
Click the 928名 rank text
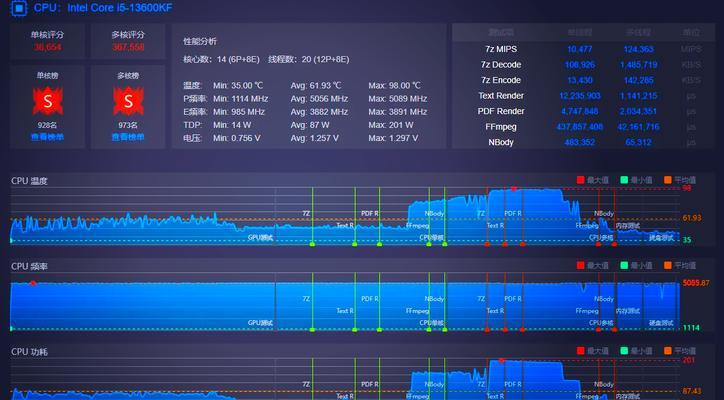[x=48, y=125]
